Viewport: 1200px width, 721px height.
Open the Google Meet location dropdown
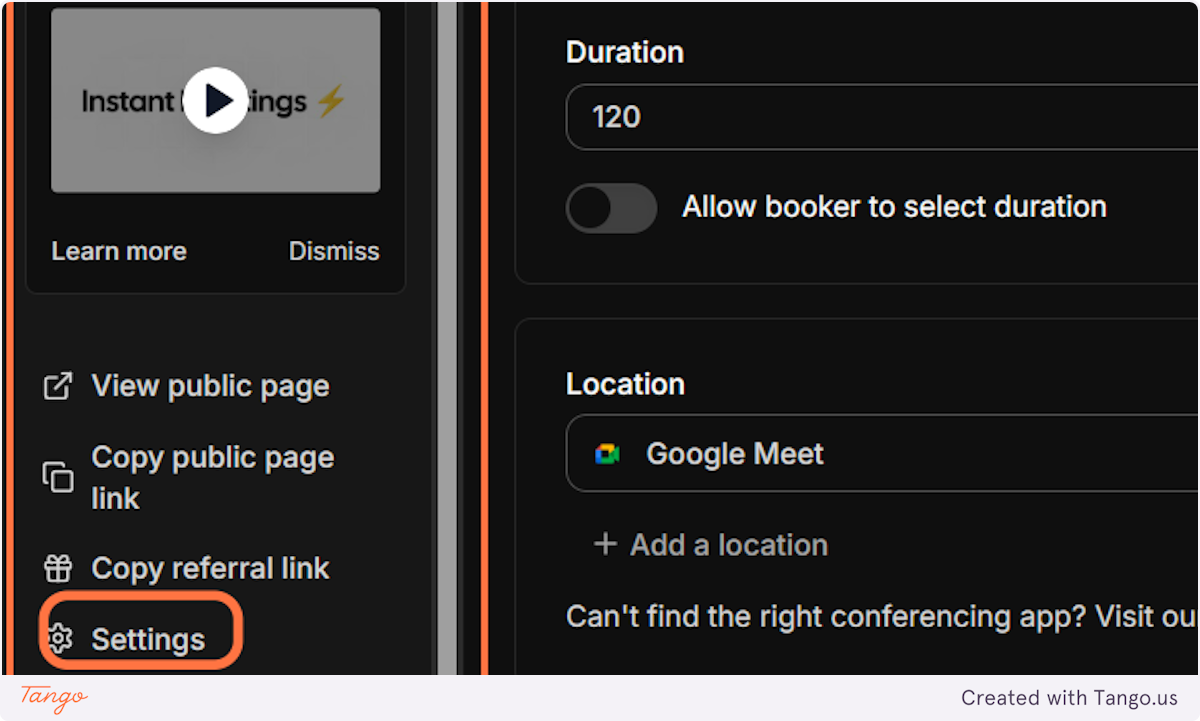882,454
